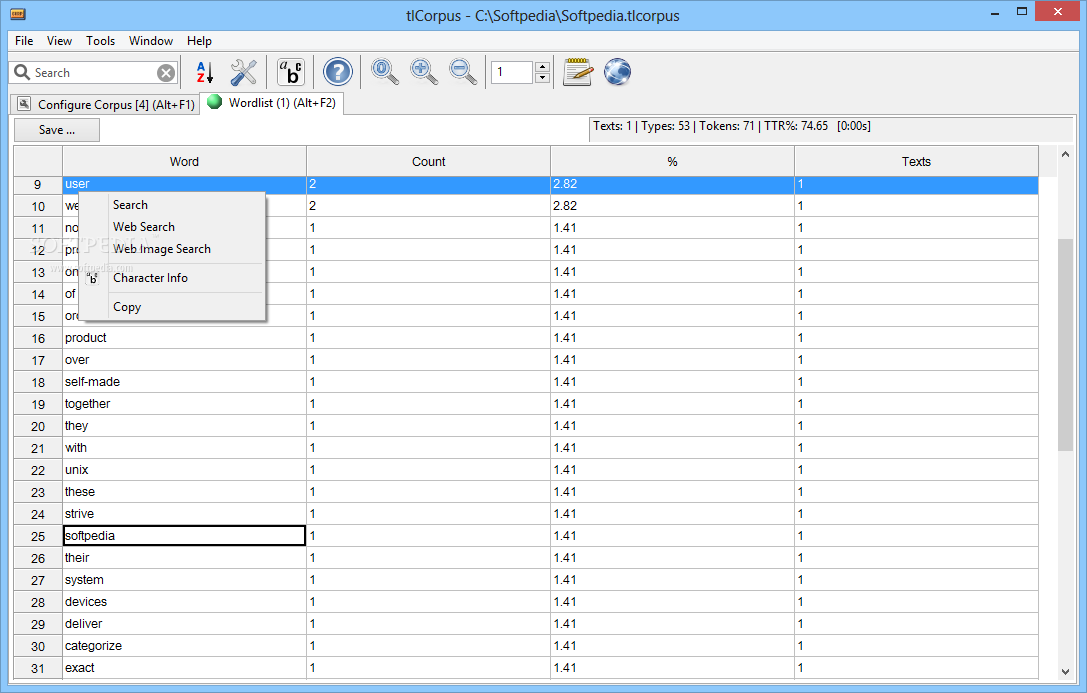Click the A-Z sort icon

point(204,72)
